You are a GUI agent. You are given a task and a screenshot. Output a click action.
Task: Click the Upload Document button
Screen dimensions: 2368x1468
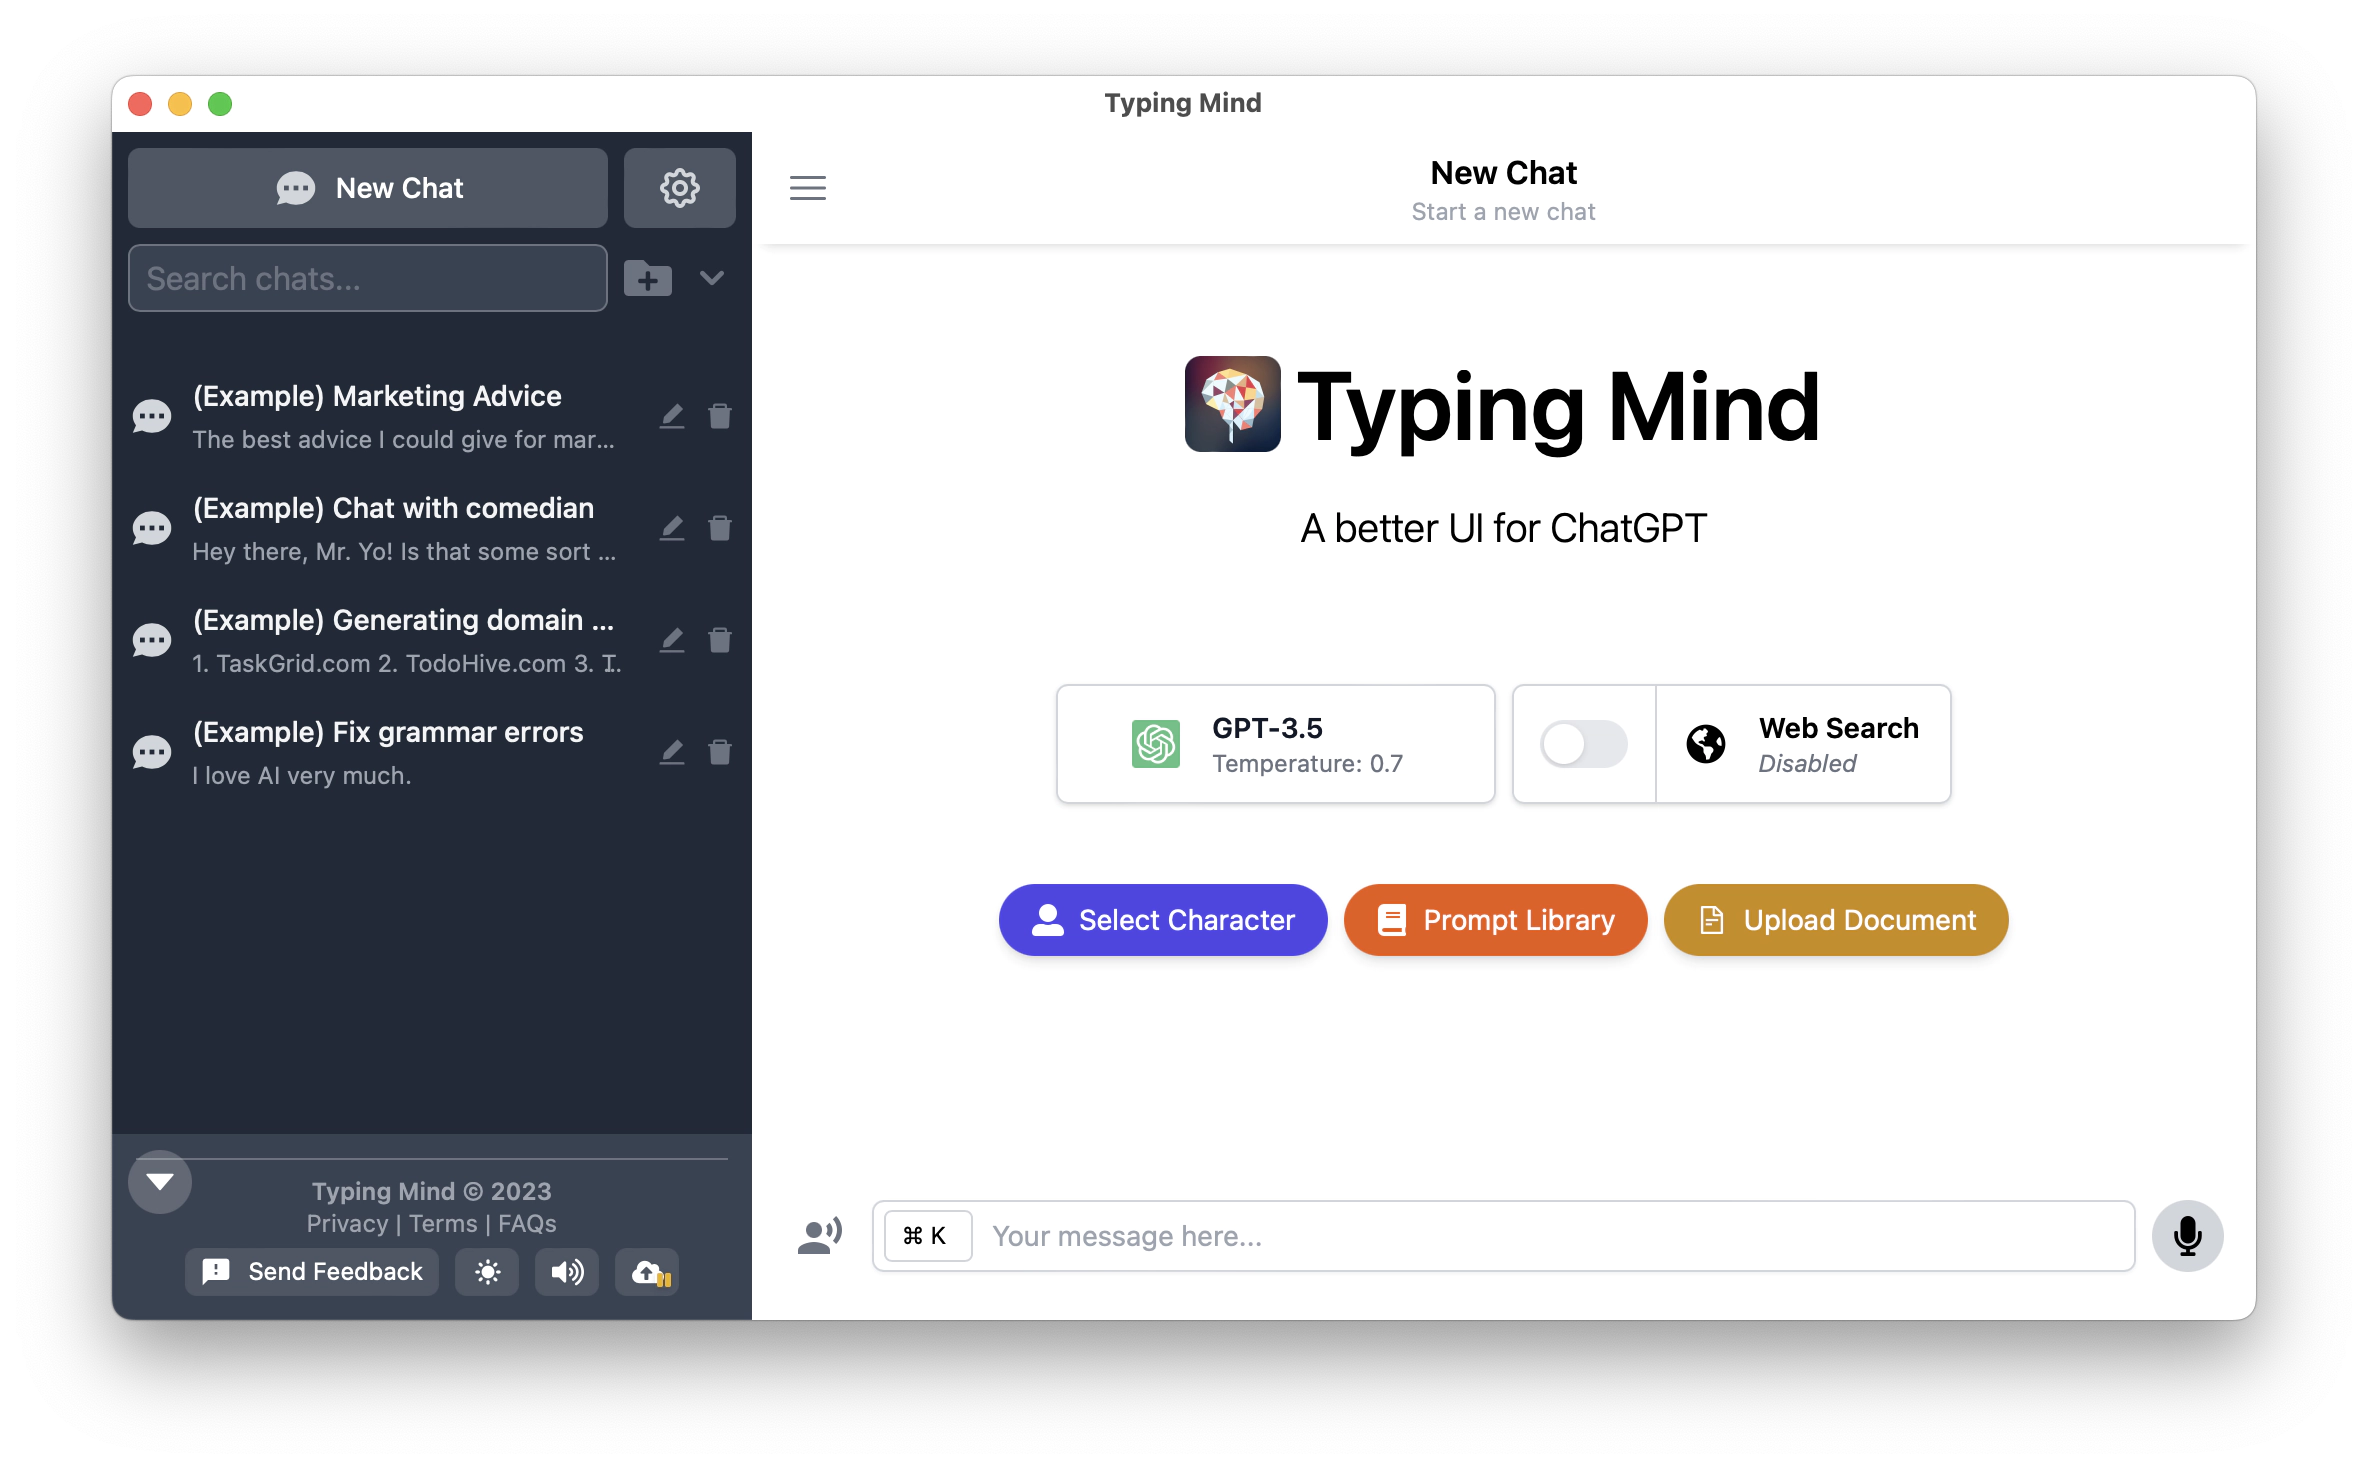coord(1836,920)
